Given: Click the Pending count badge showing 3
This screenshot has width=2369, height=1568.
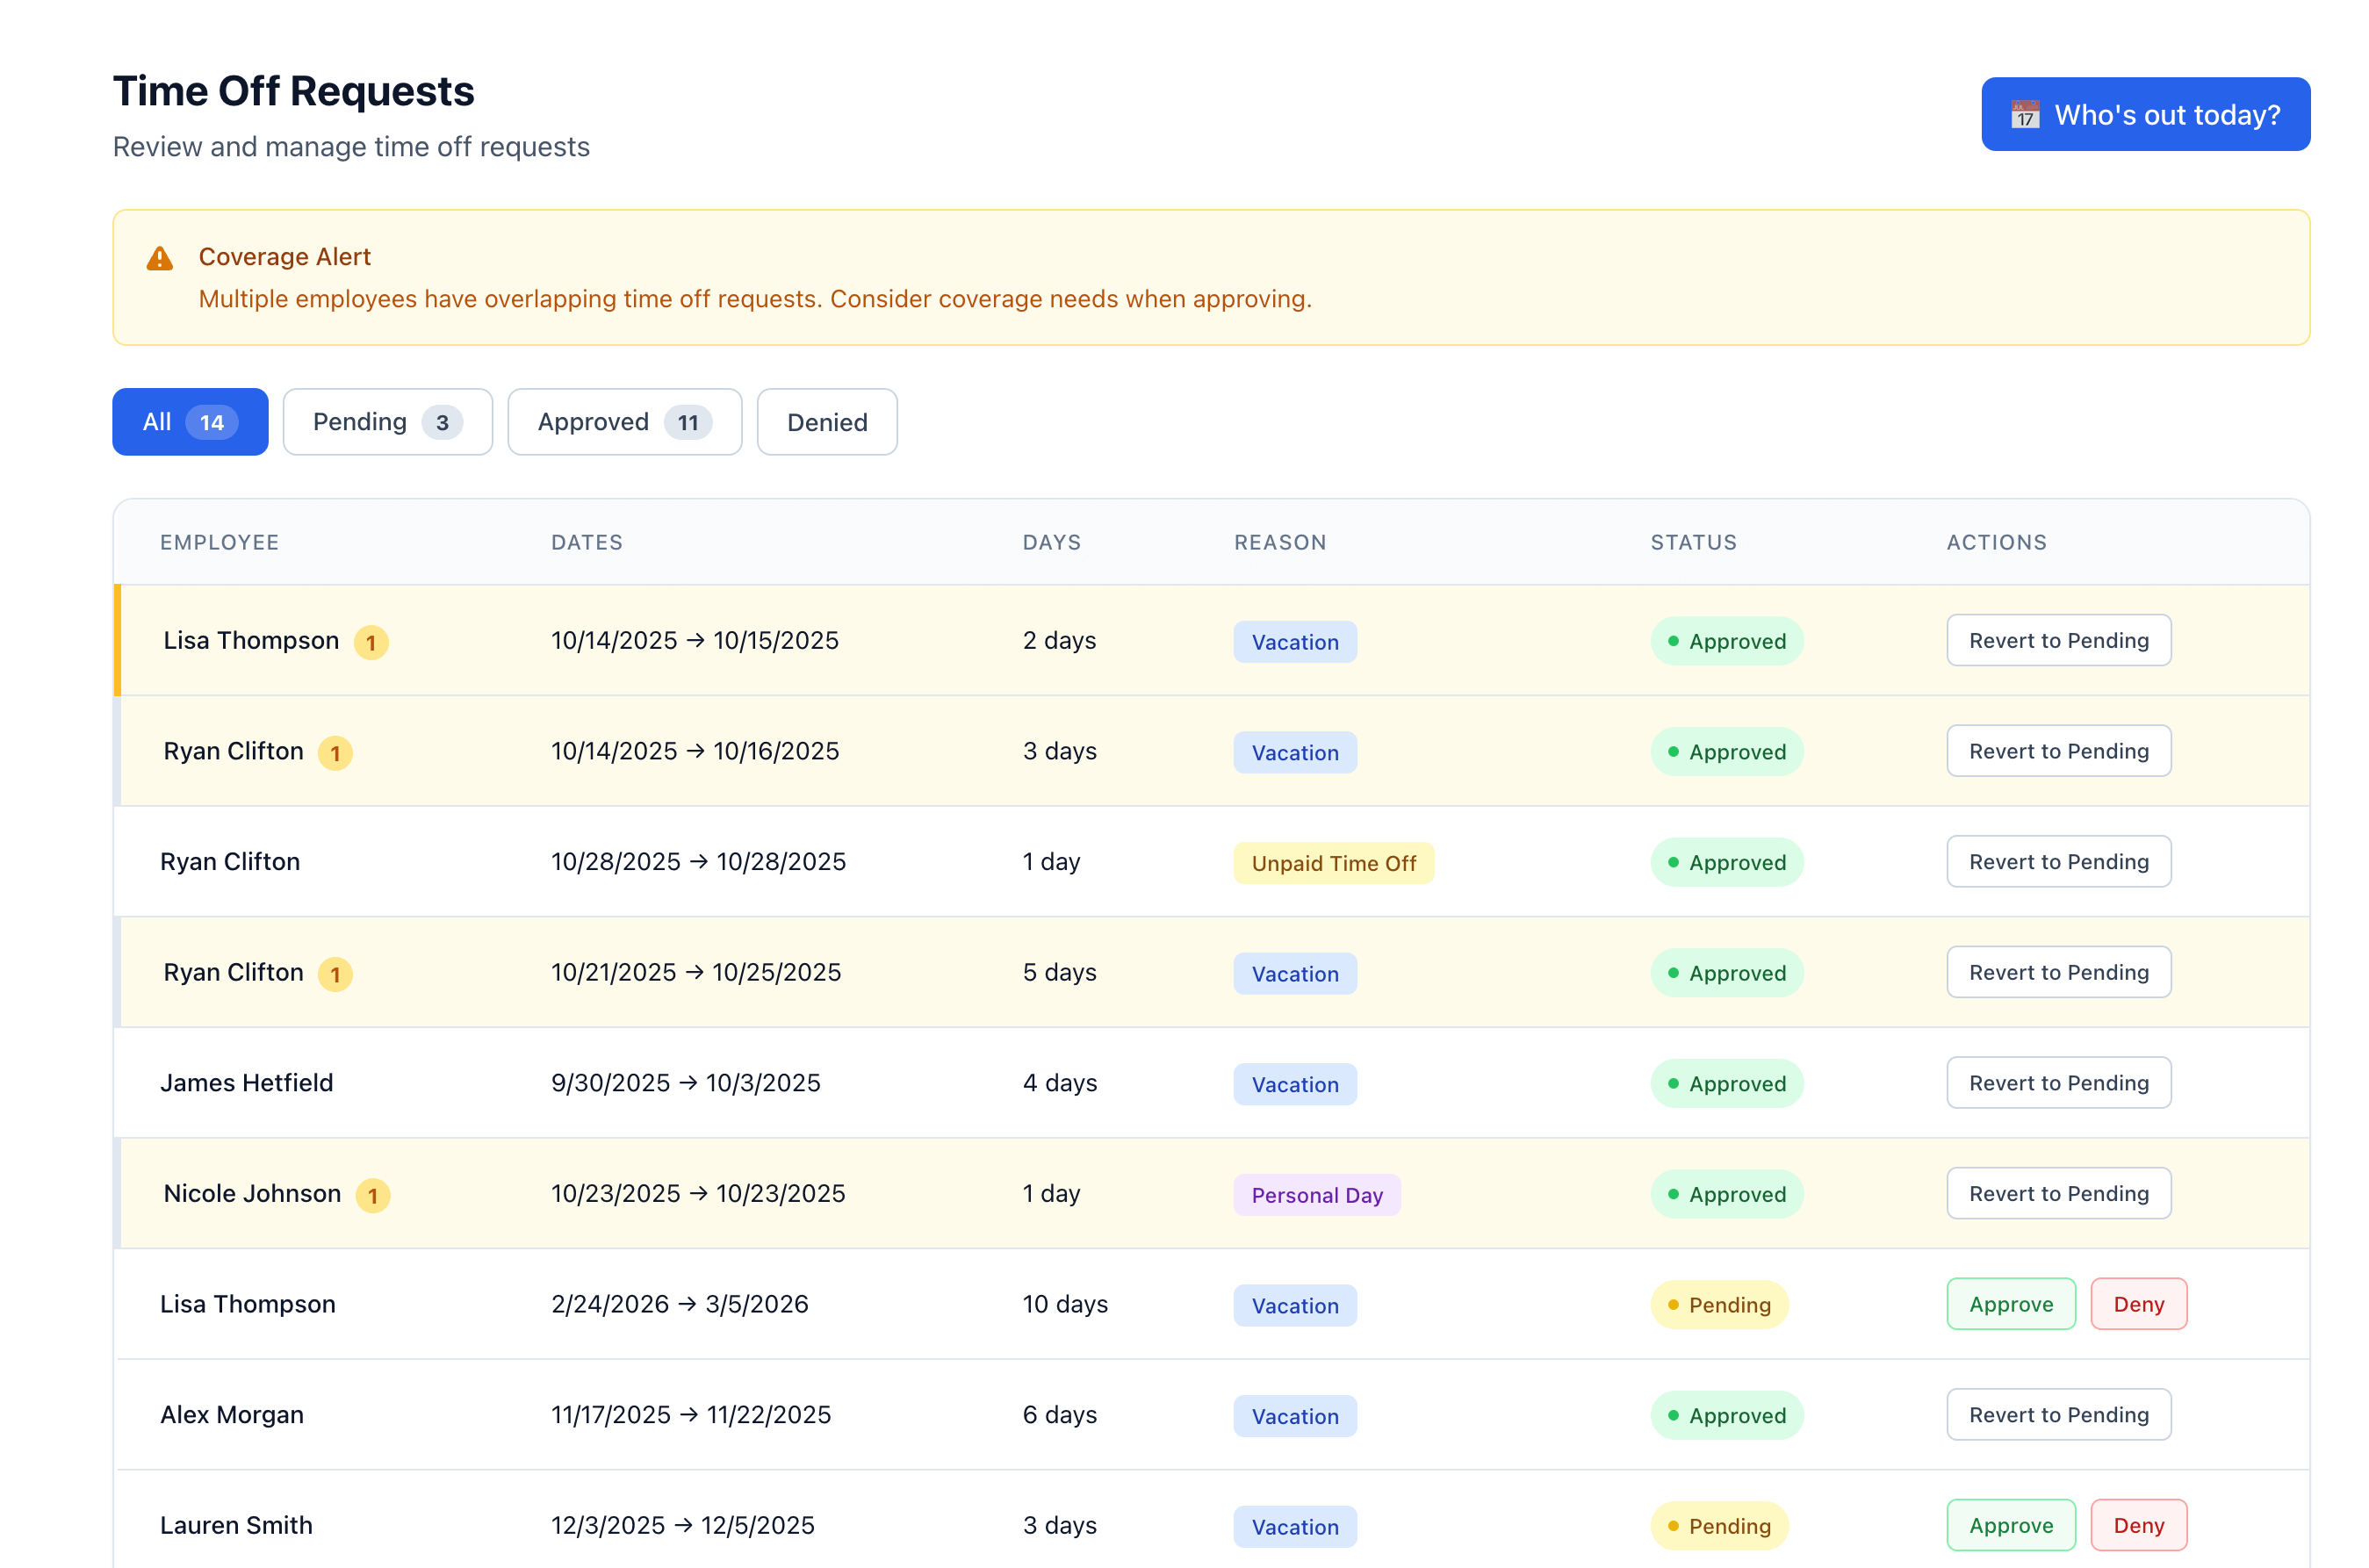Looking at the screenshot, I should (x=442, y=422).
